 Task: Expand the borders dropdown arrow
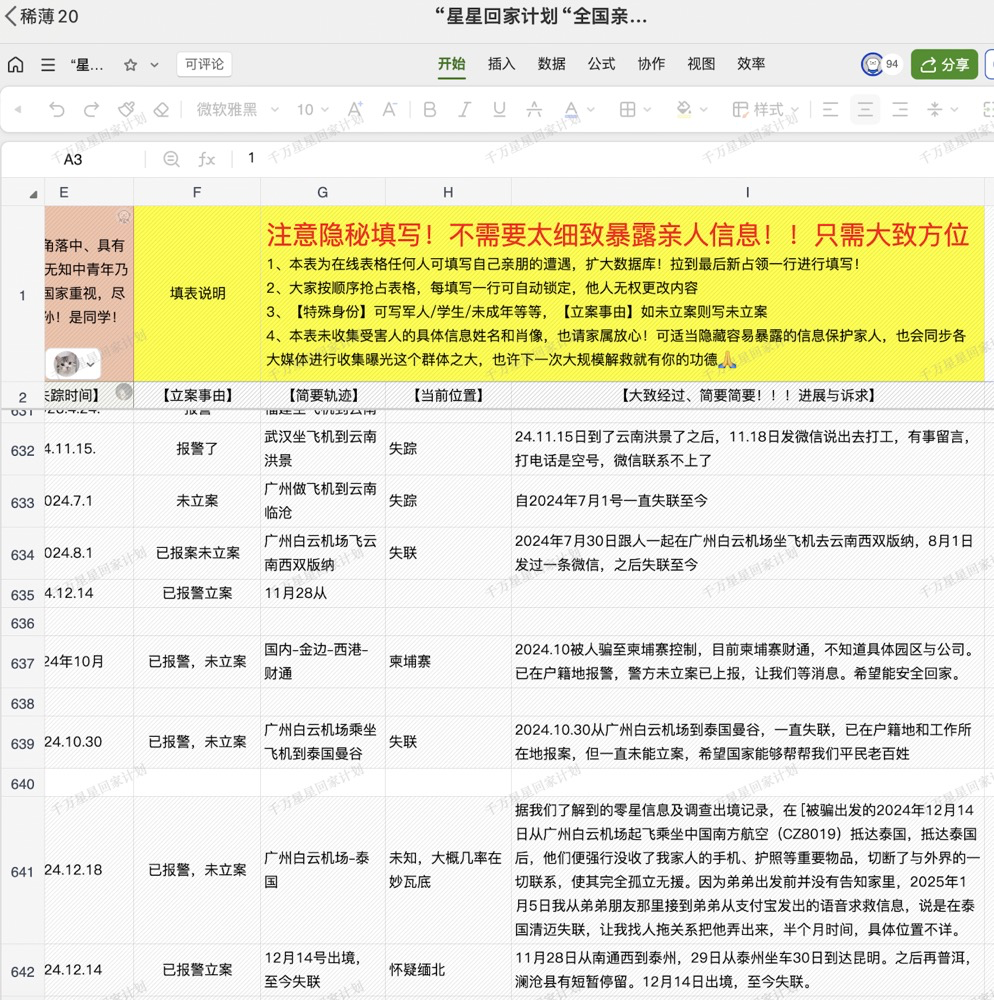click(647, 110)
